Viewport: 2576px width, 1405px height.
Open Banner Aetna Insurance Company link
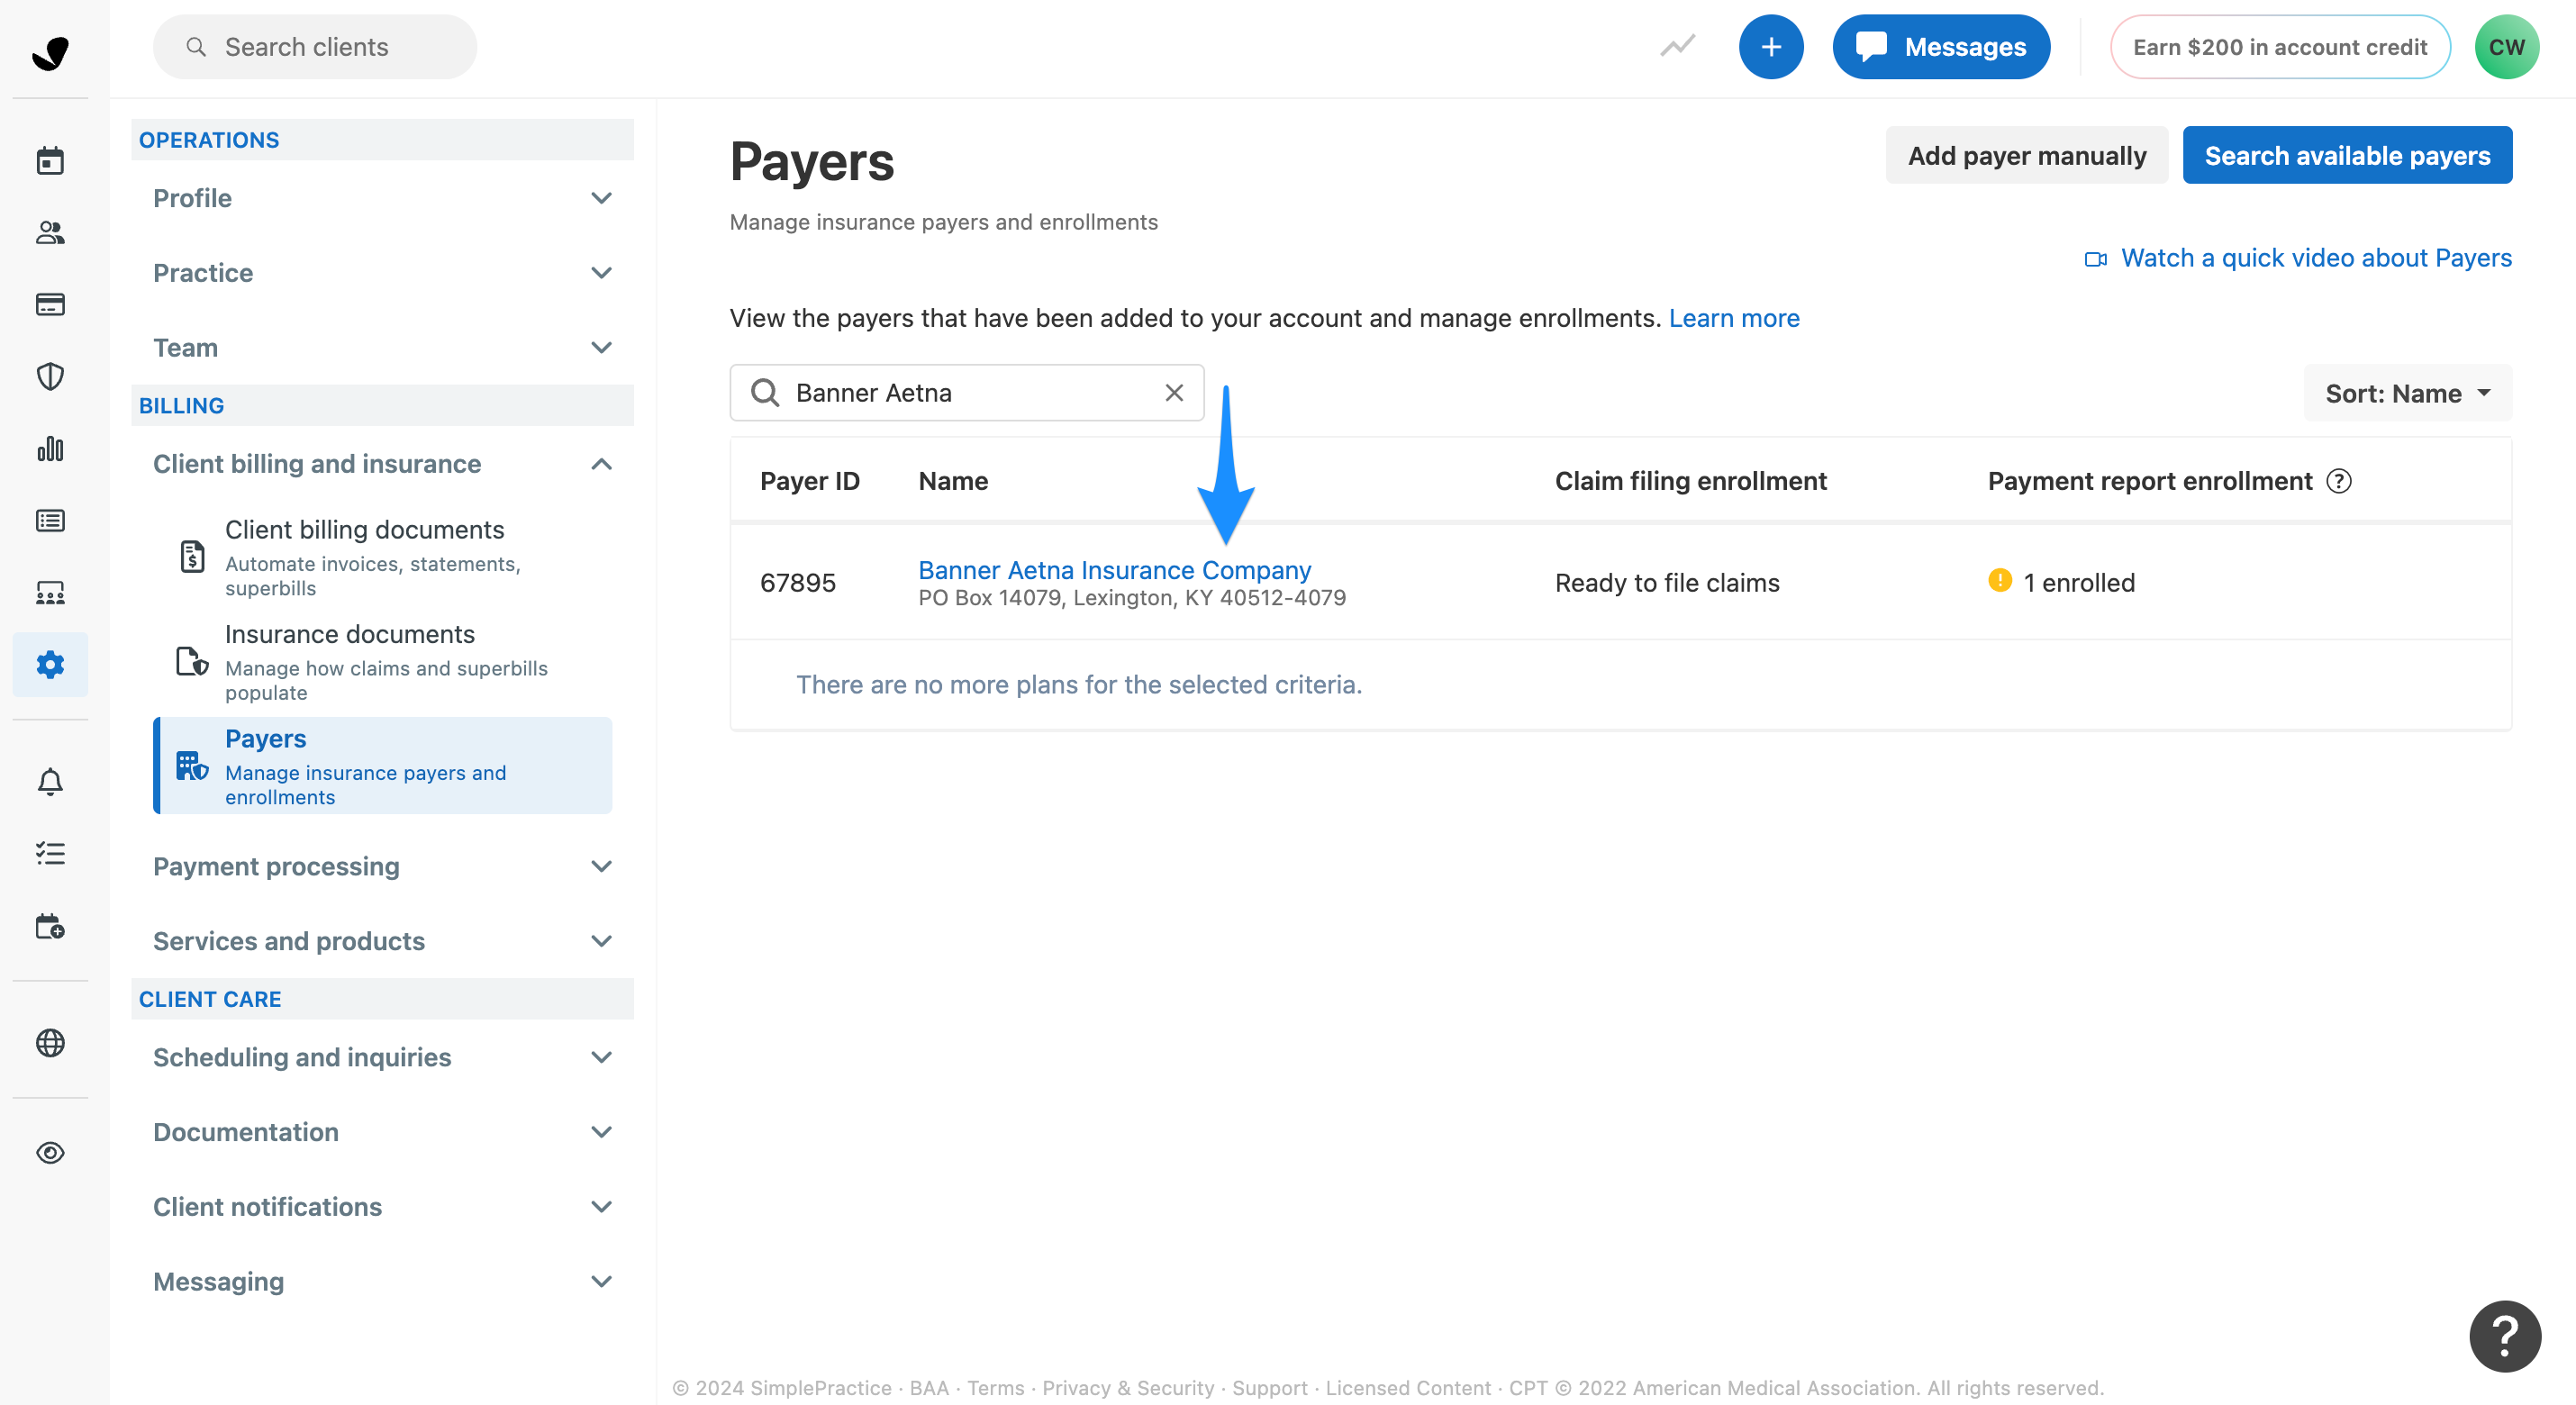click(x=1114, y=569)
